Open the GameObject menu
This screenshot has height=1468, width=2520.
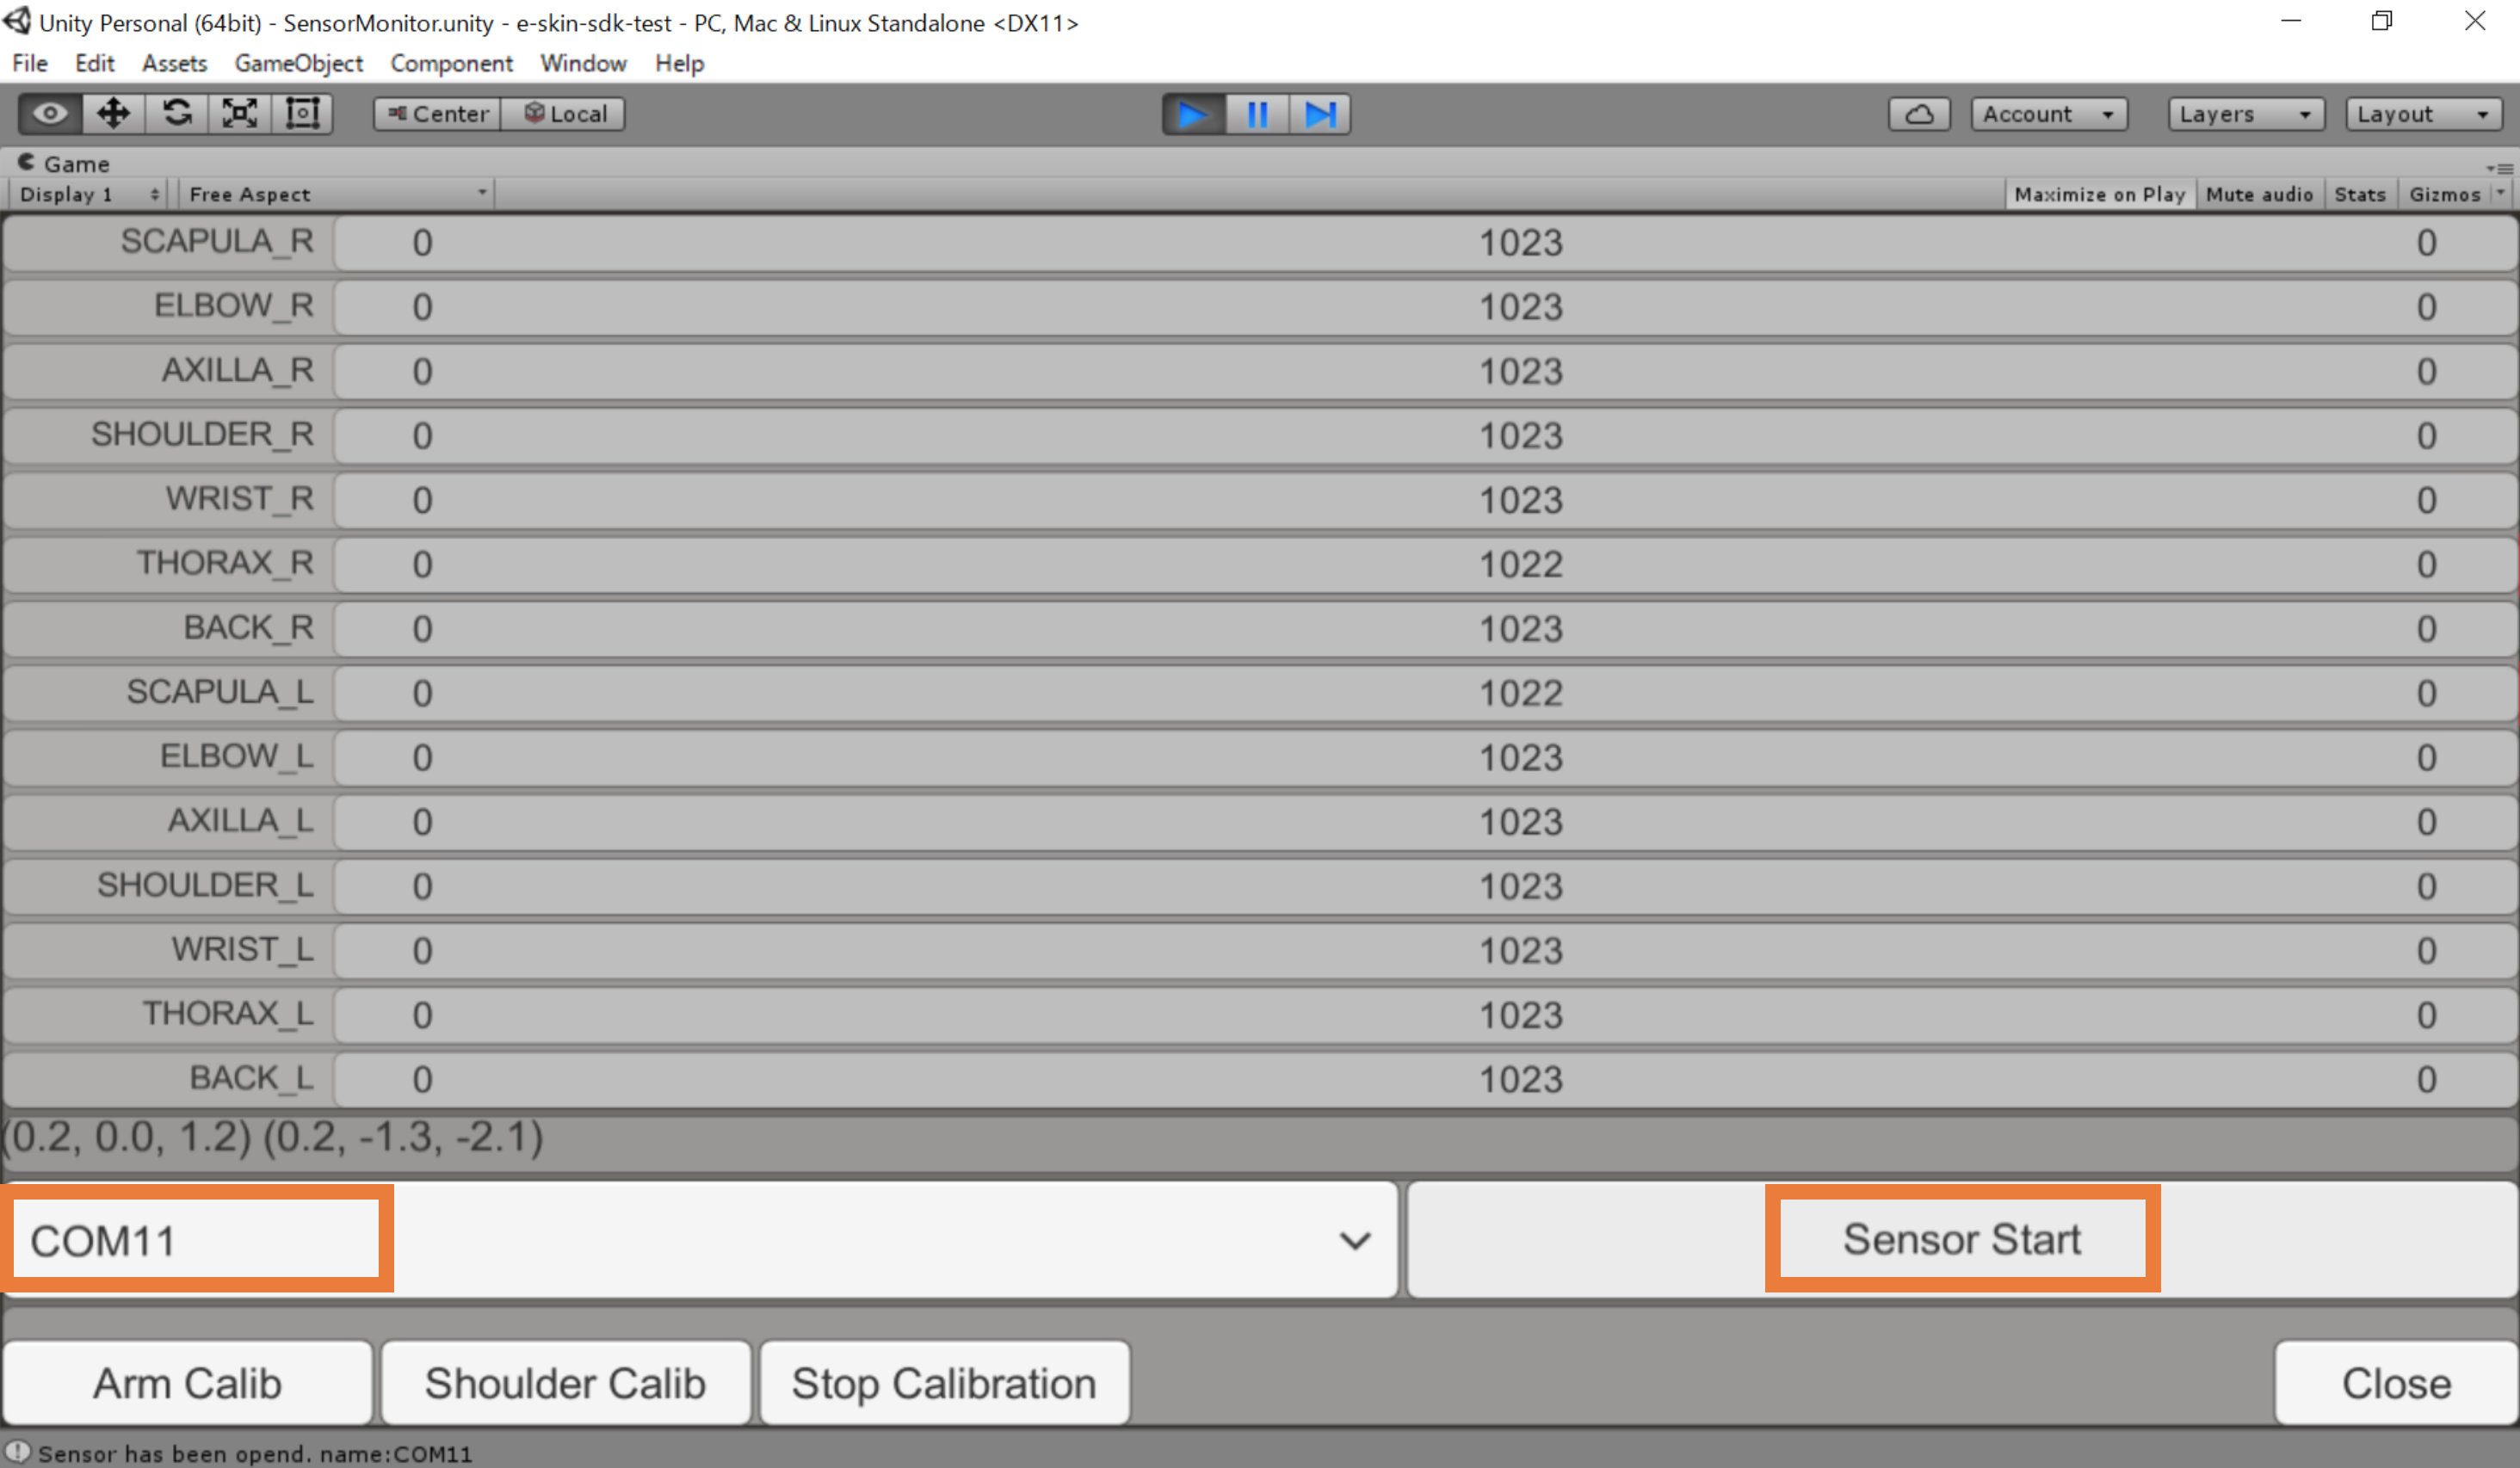(x=298, y=63)
